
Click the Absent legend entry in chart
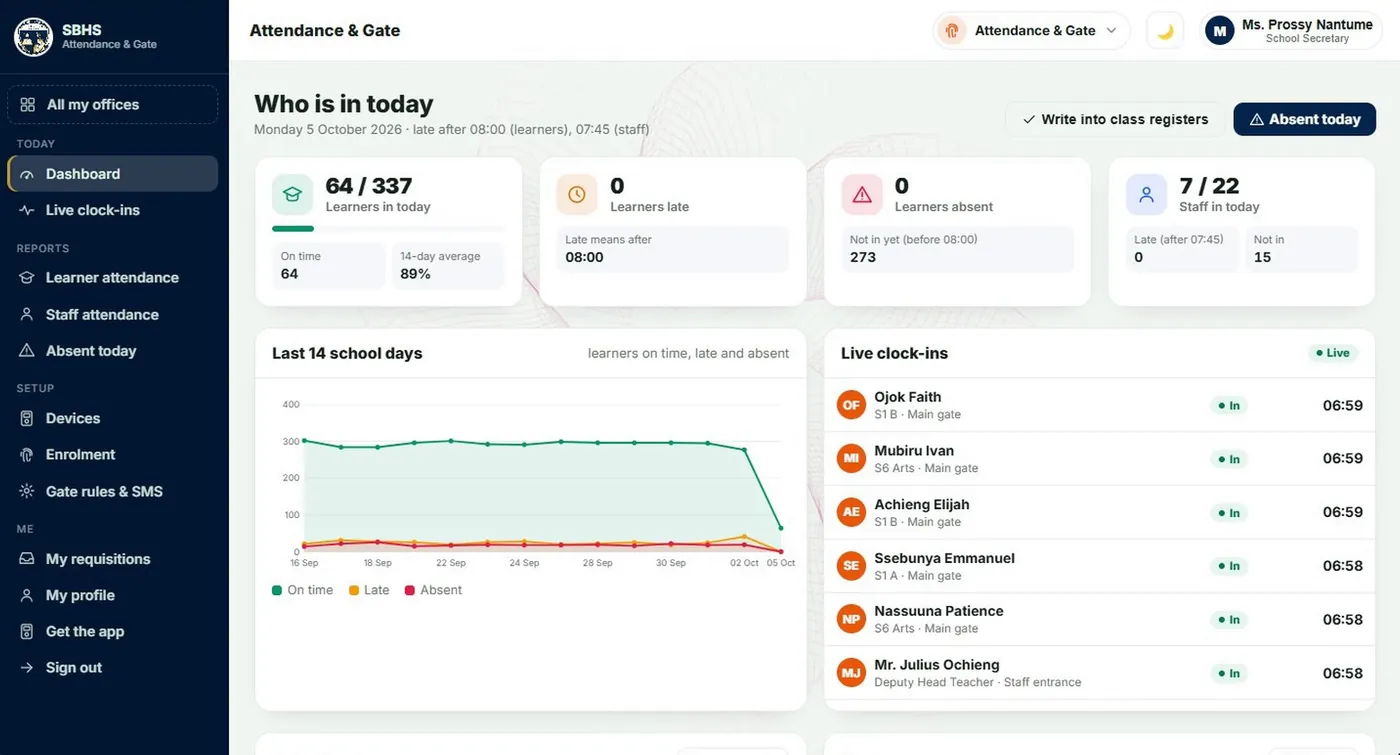click(433, 590)
